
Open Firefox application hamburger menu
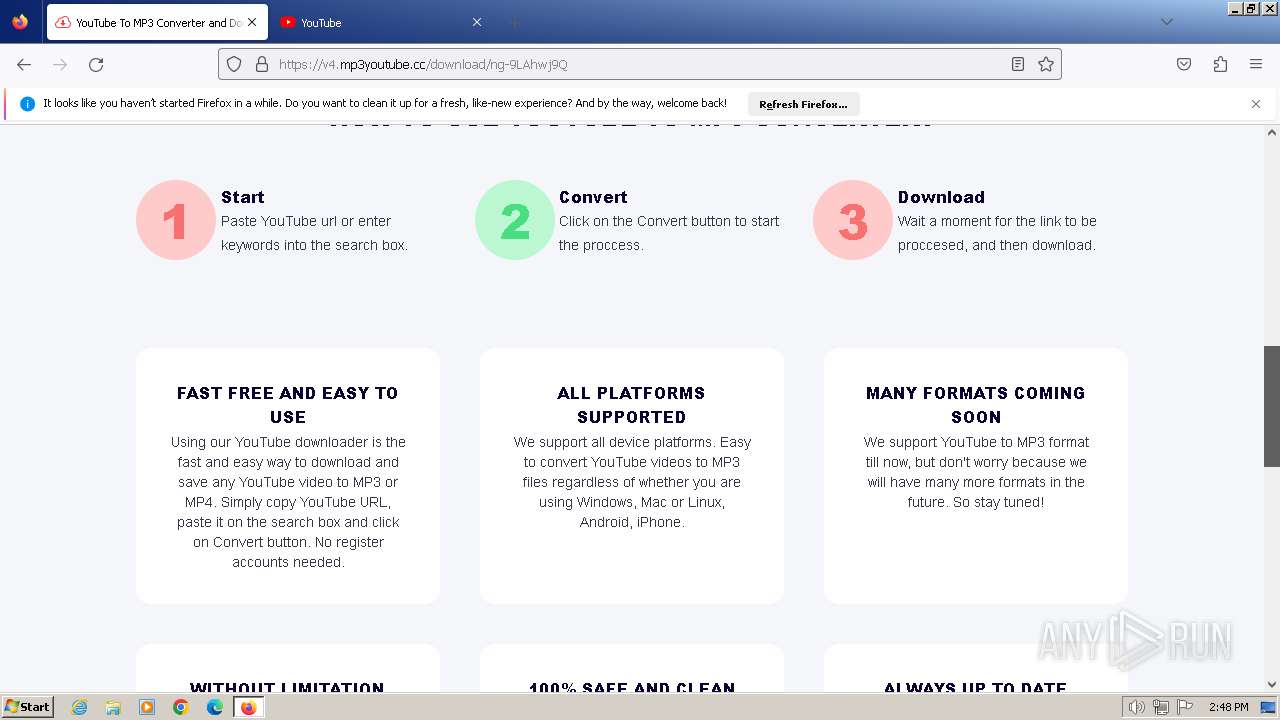(1256, 64)
